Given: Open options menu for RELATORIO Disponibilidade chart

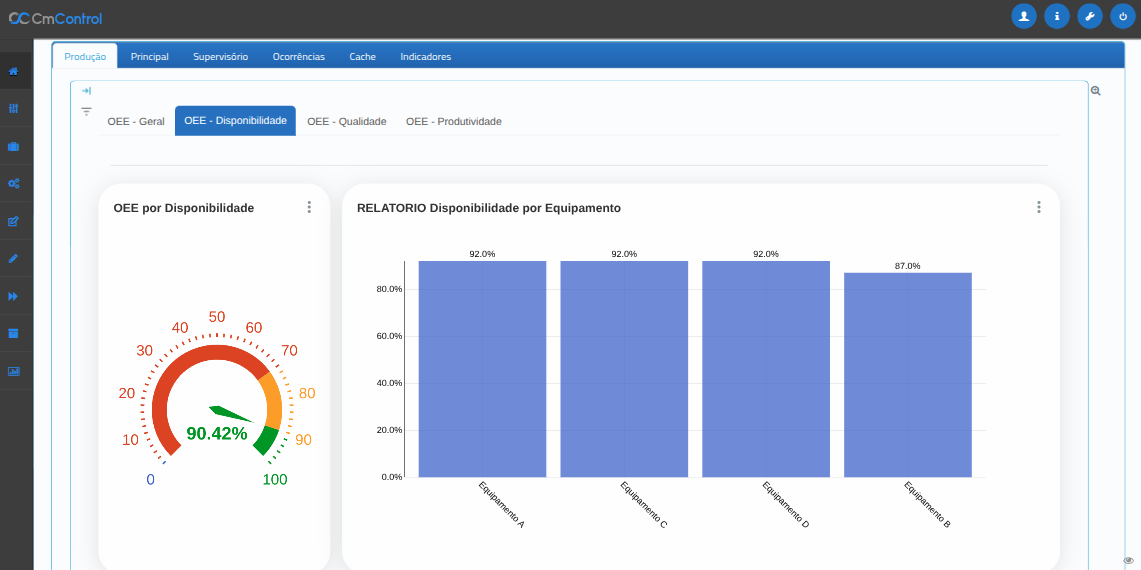Looking at the screenshot, I should pyautogui.click(x=1038, y=207).
